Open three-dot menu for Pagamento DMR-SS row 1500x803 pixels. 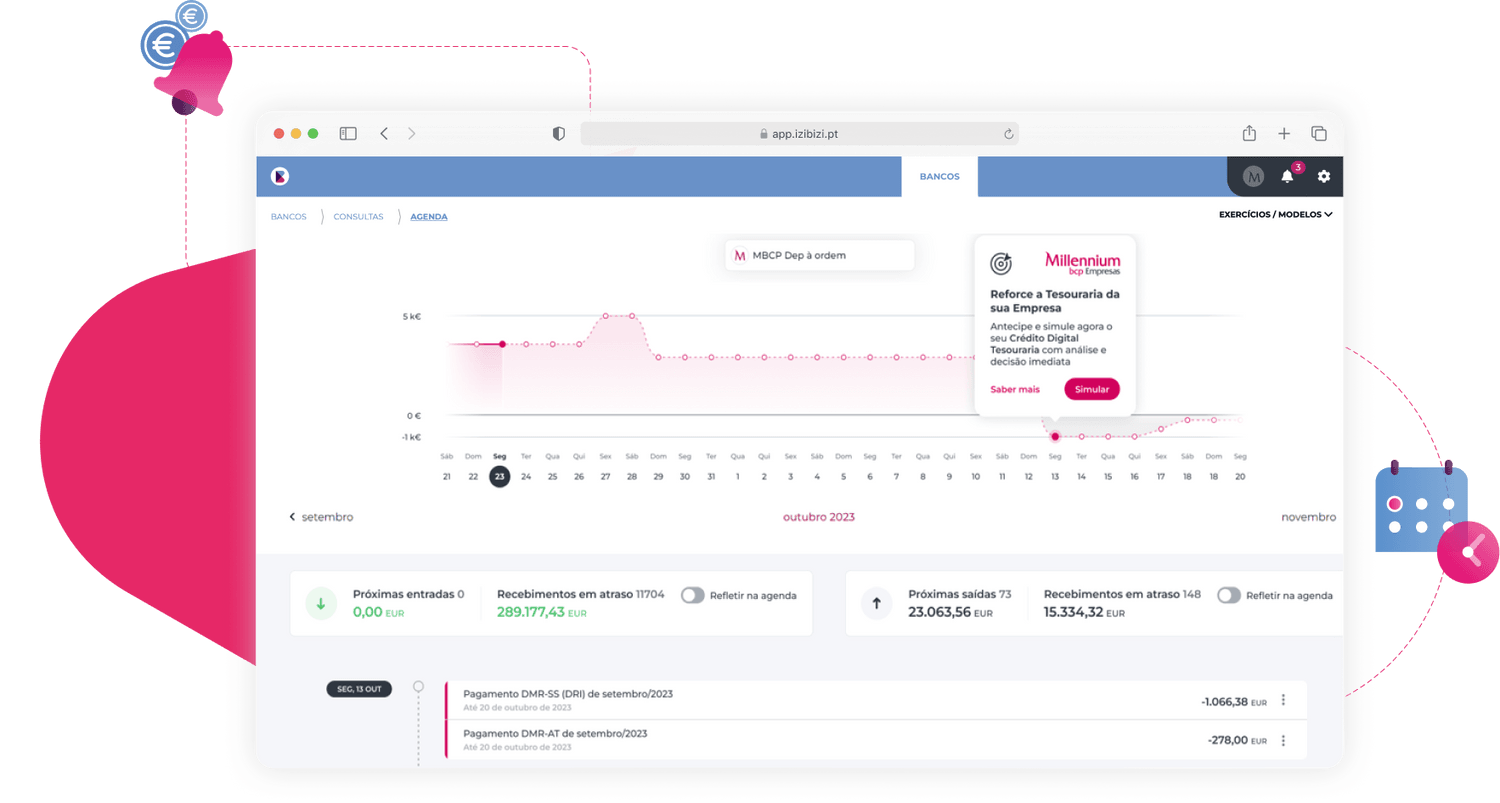pos(1283,701)
